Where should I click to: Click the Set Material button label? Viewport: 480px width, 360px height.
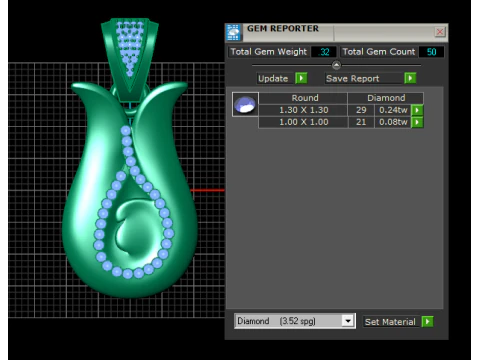(x=390, y=322)
